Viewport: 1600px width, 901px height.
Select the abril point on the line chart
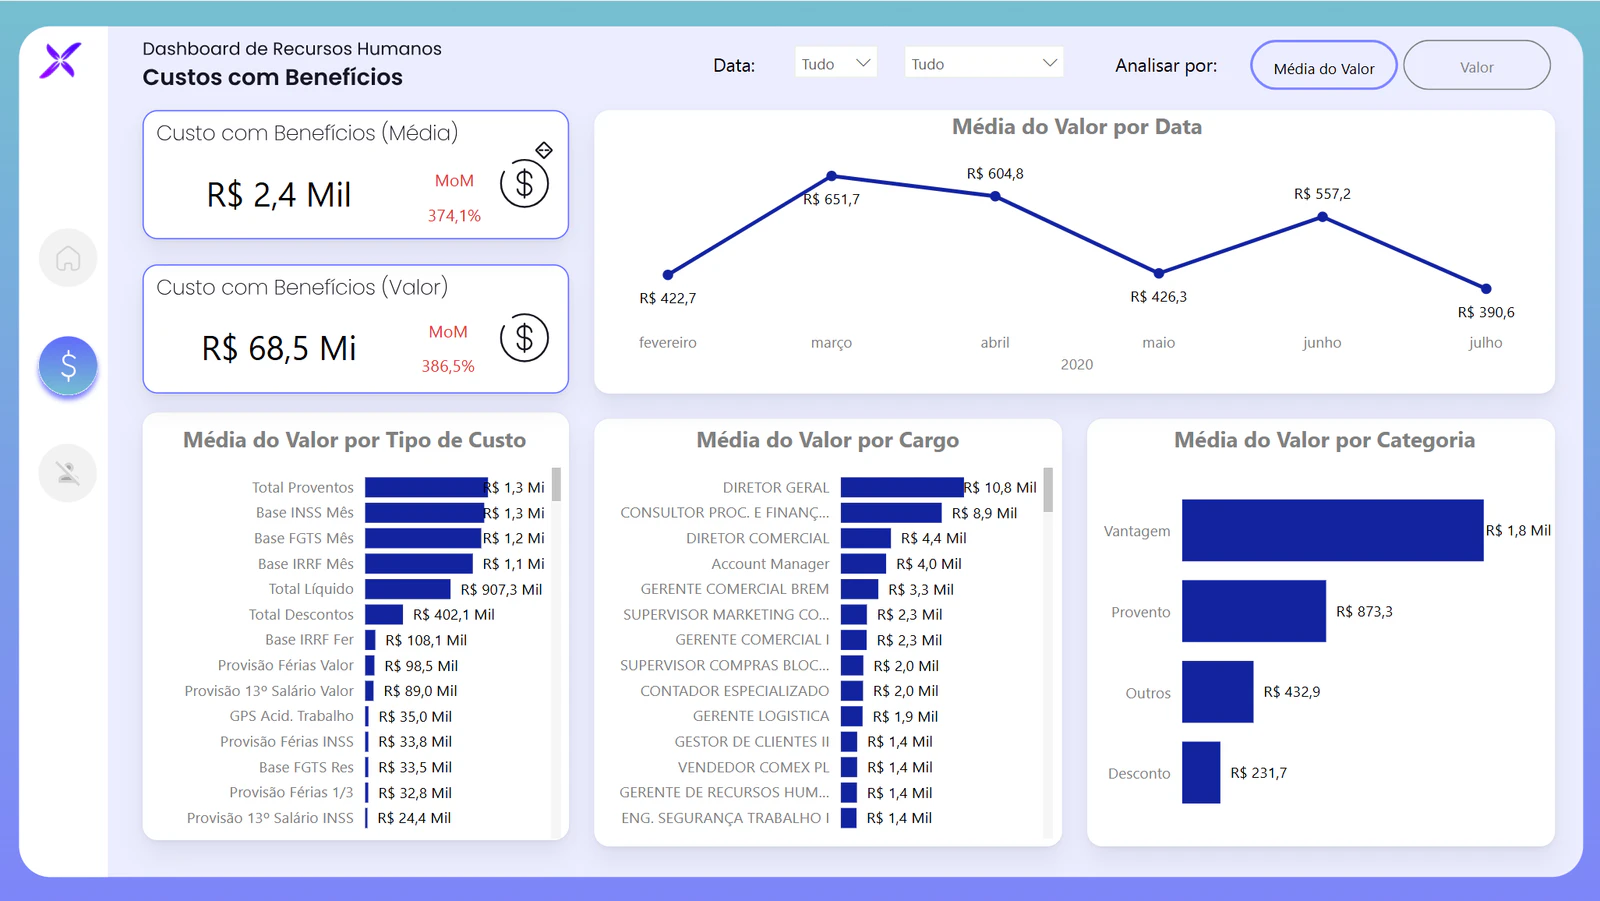point(995,196)
